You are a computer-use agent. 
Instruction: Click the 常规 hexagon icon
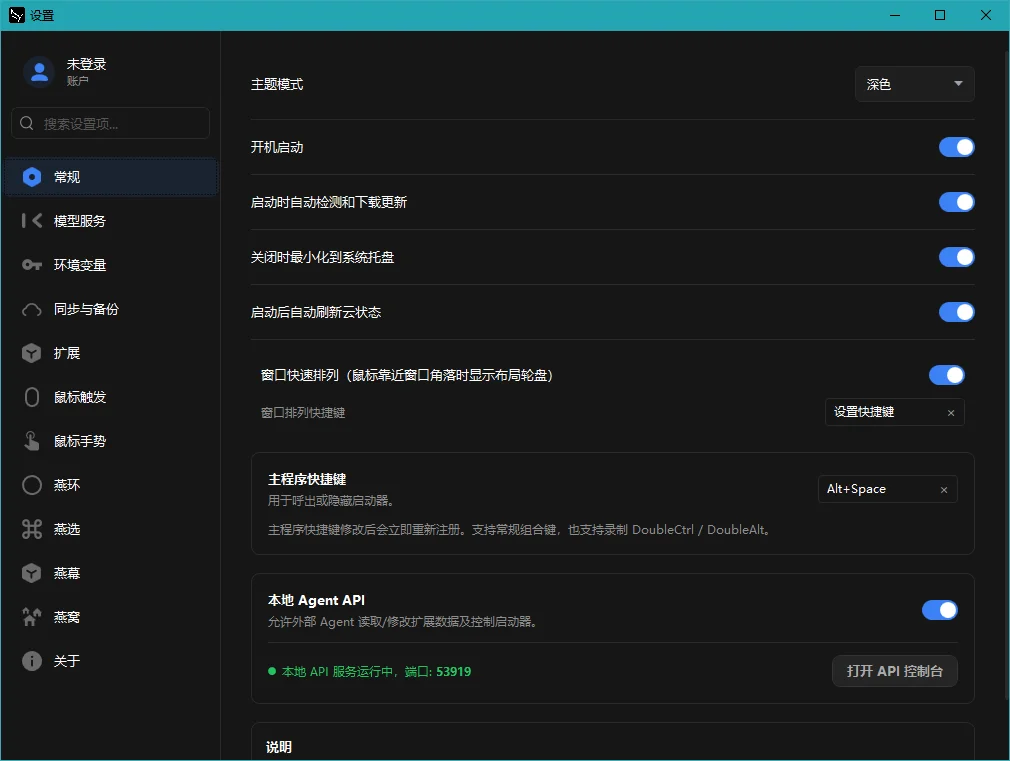(x=32, y=177)
